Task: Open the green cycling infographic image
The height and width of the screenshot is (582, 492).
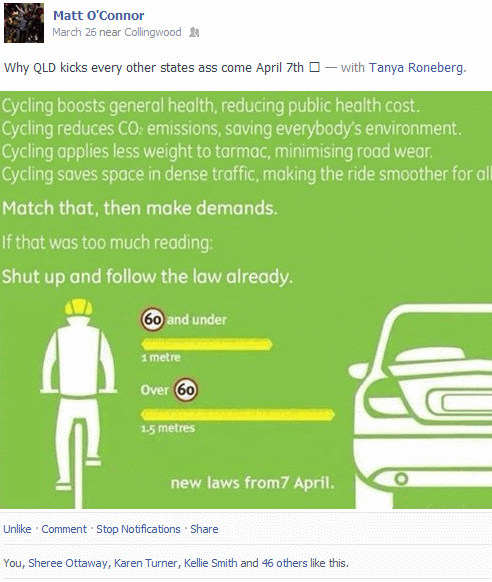Action: click(x=246, y=300)
